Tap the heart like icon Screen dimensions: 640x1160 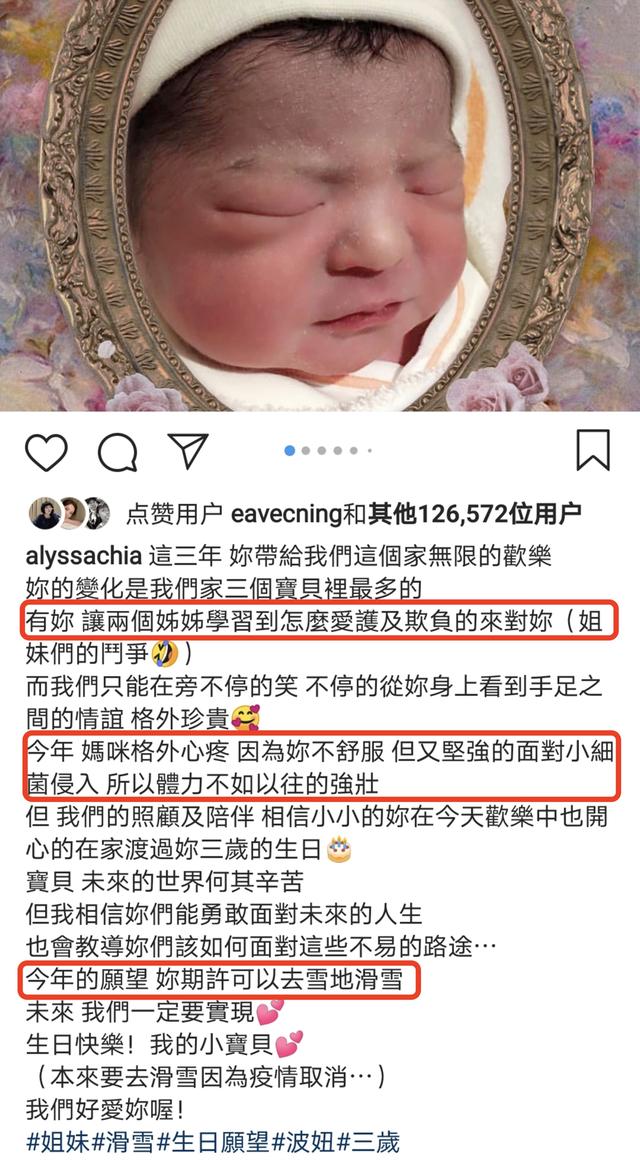click(46, 452)
